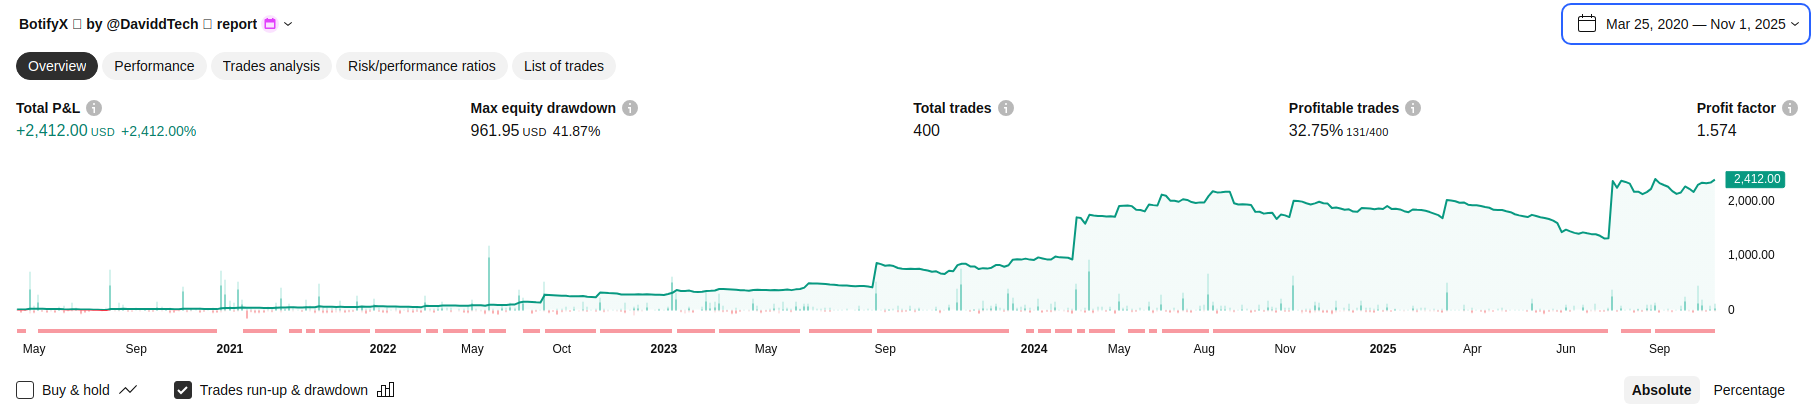Switch to the Performance tab
The image size is (1815, 414).
click(154, 66)
